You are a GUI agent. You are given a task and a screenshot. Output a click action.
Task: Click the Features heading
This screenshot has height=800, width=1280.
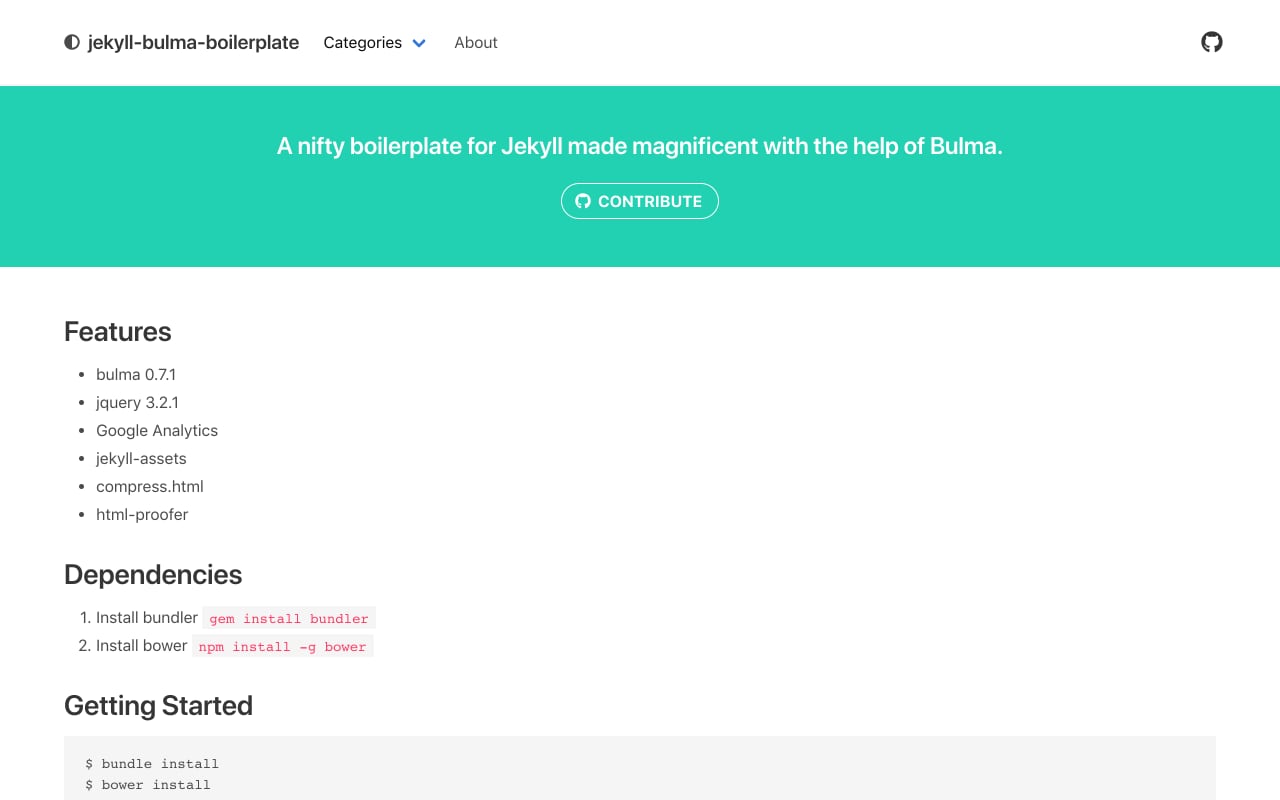(117, 331)
